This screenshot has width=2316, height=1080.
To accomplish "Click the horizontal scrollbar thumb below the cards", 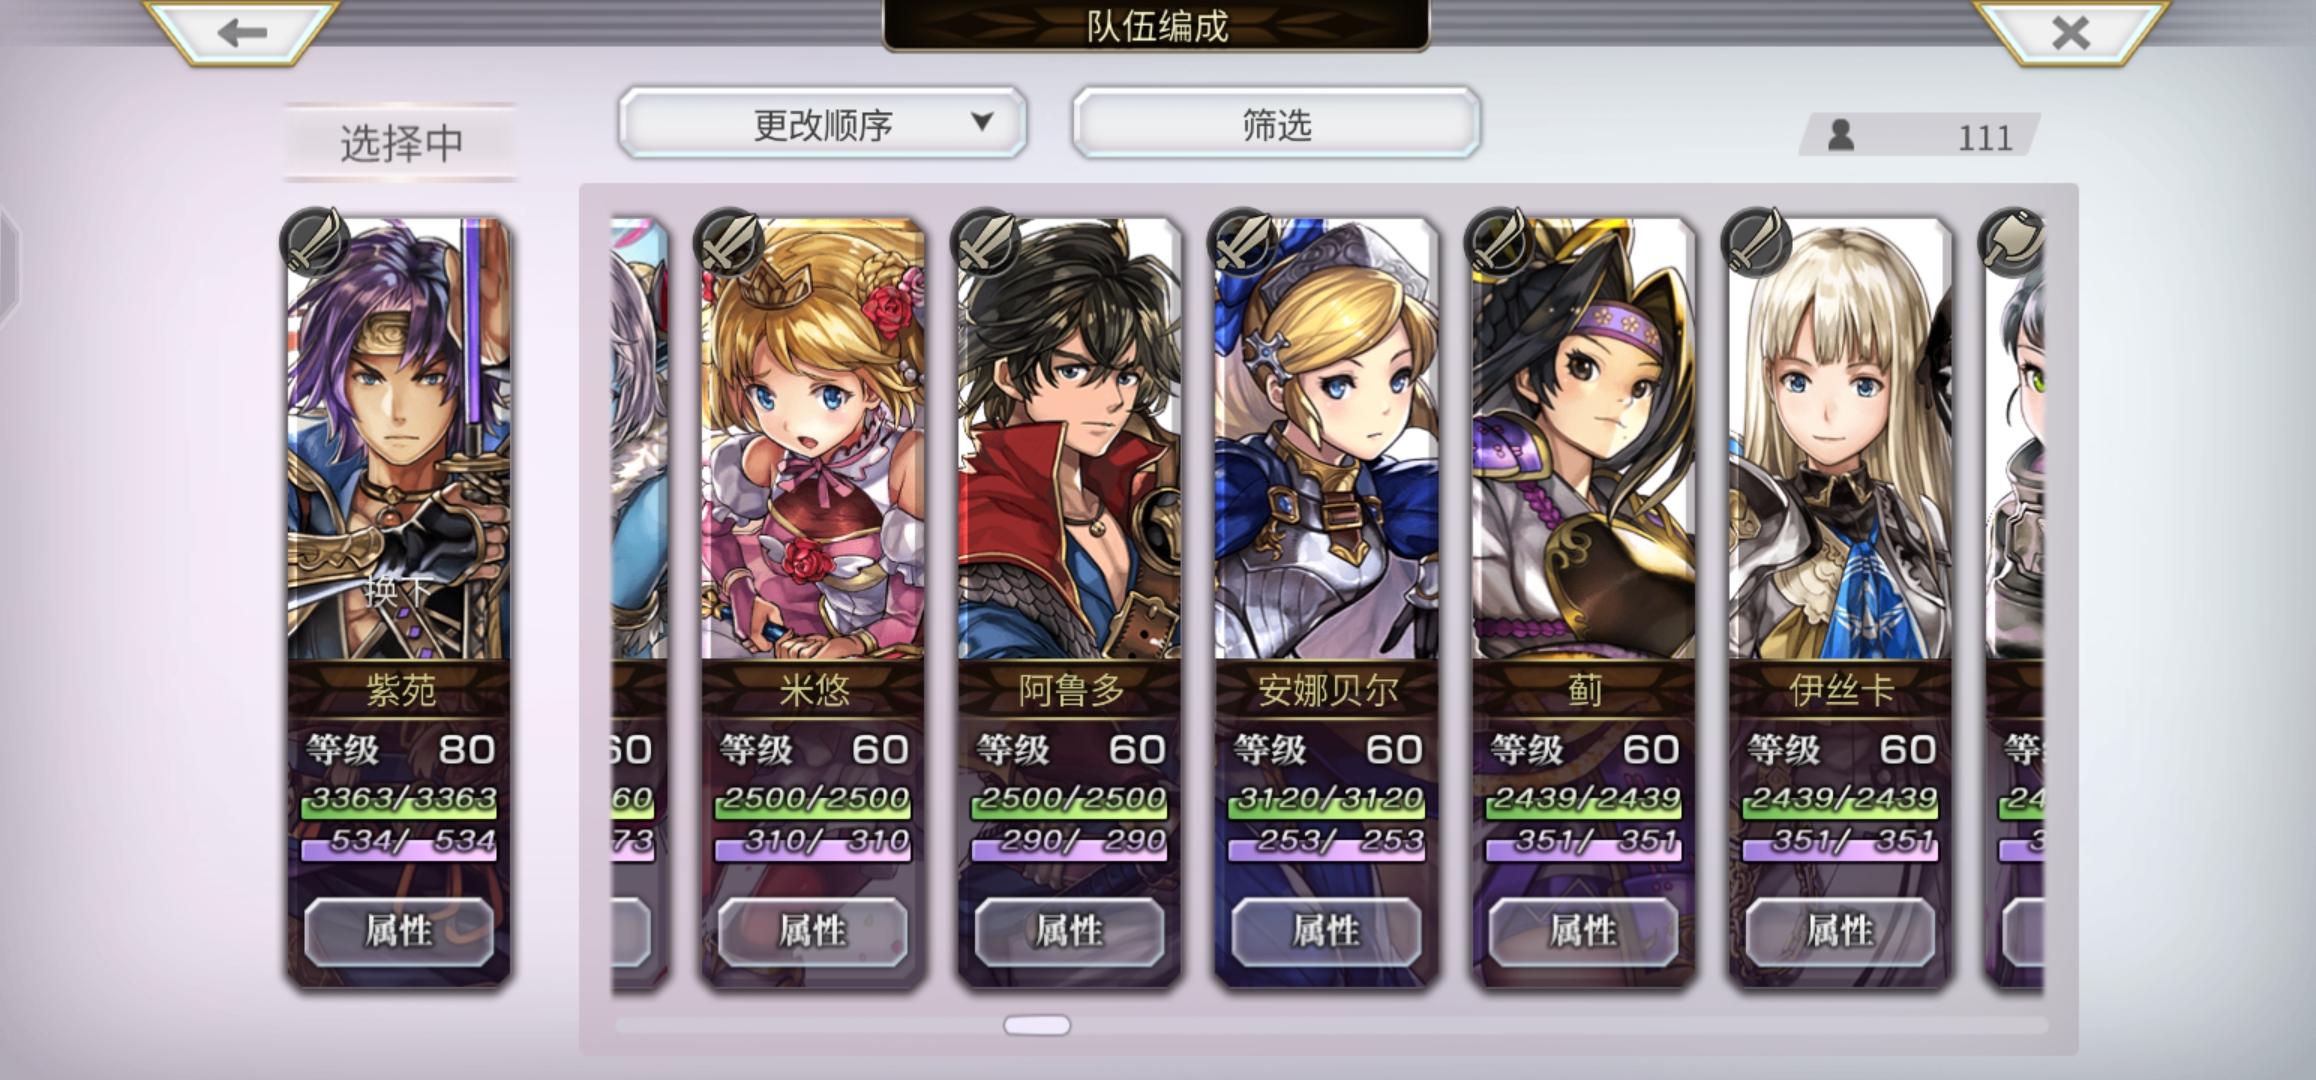I will click(x=1037, y=1025).
